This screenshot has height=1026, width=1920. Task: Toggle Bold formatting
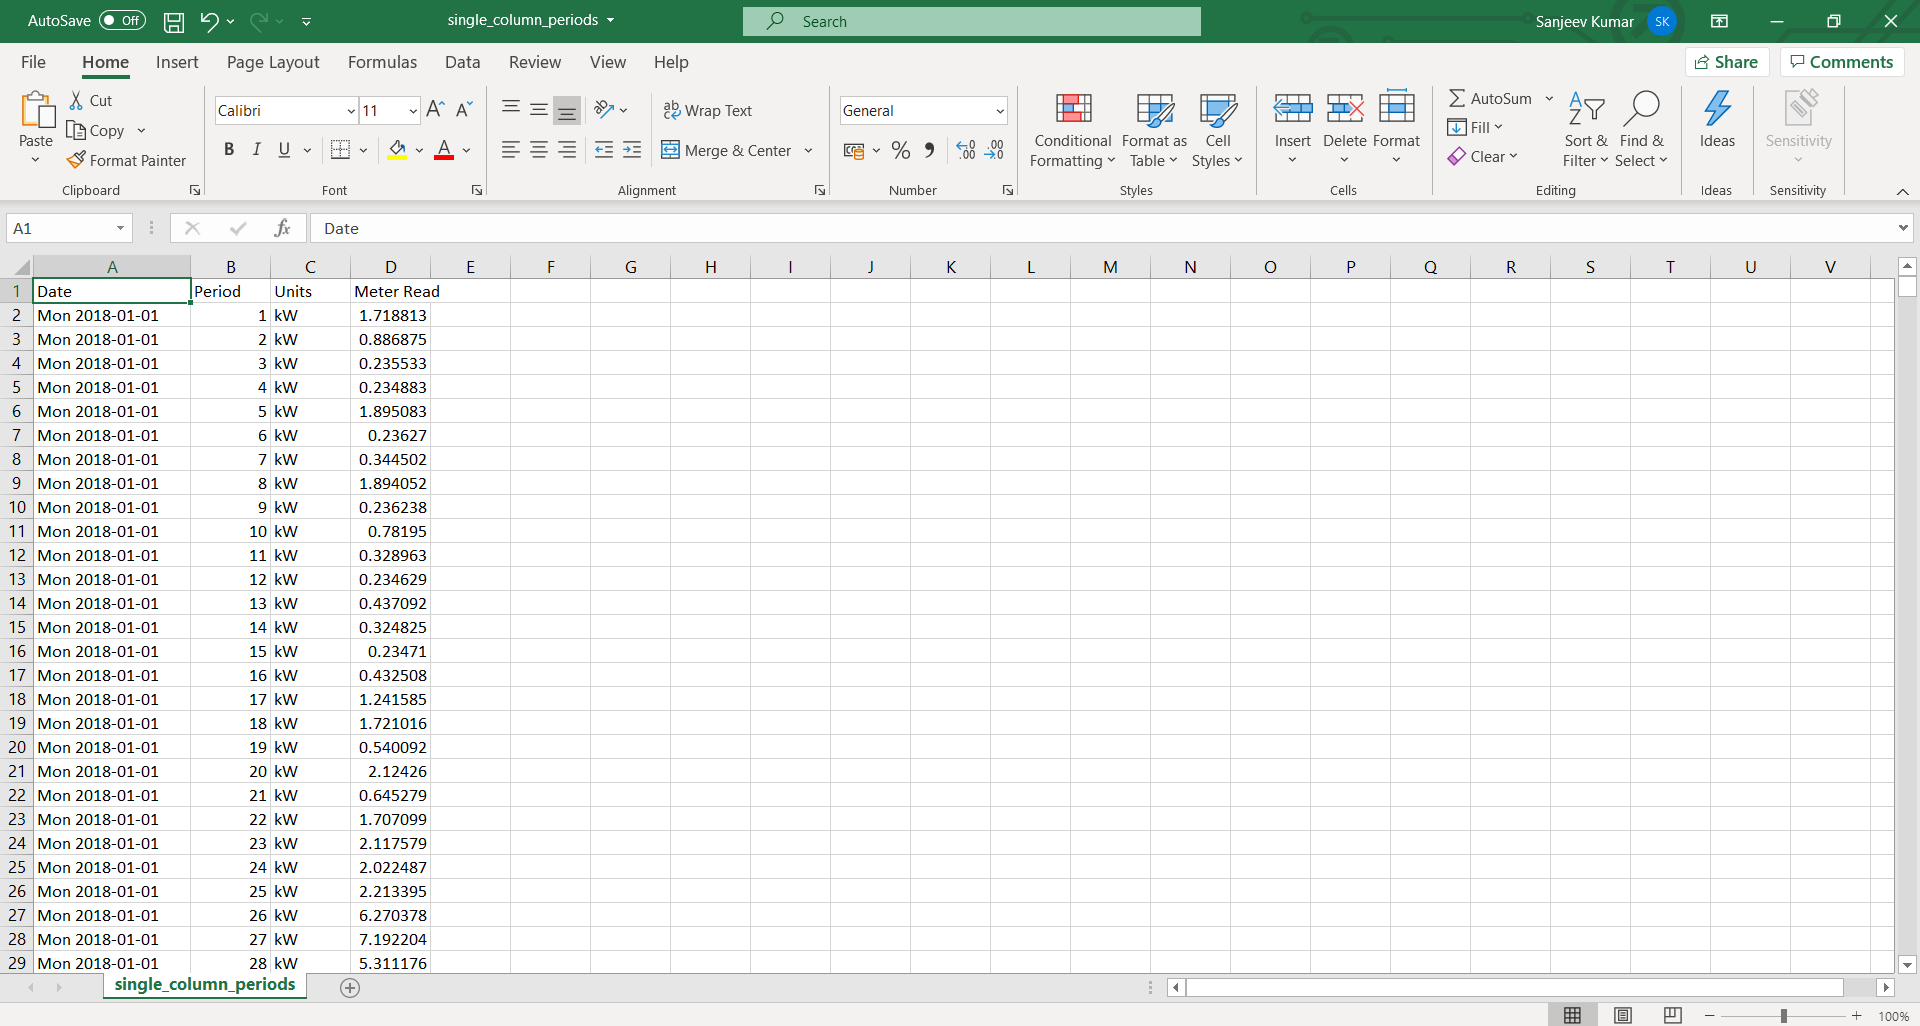click(x=229, y=149)
